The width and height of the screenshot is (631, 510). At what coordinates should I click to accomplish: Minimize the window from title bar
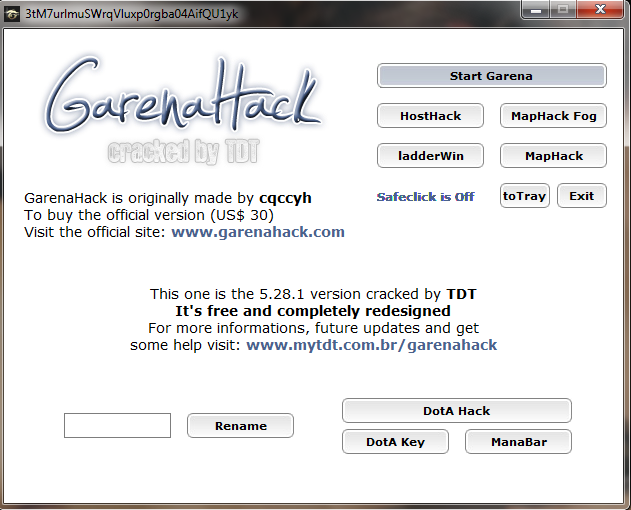click(536, 9)
